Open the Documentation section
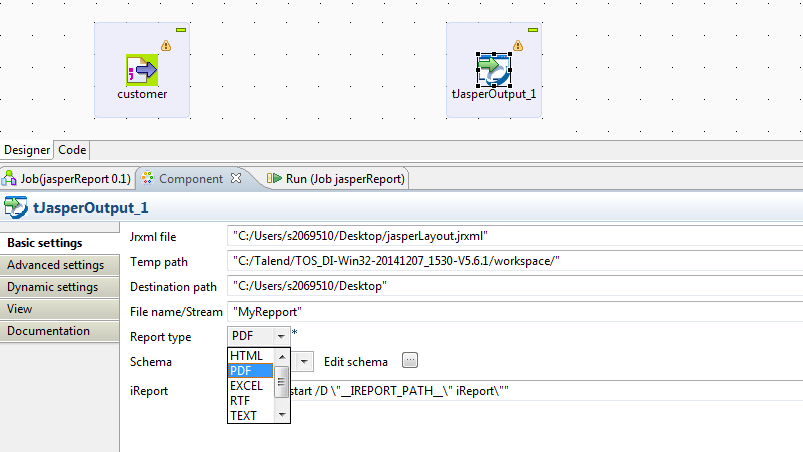Image resolution: width=803 pixels, height=452 pixels. tap(59, 331)
